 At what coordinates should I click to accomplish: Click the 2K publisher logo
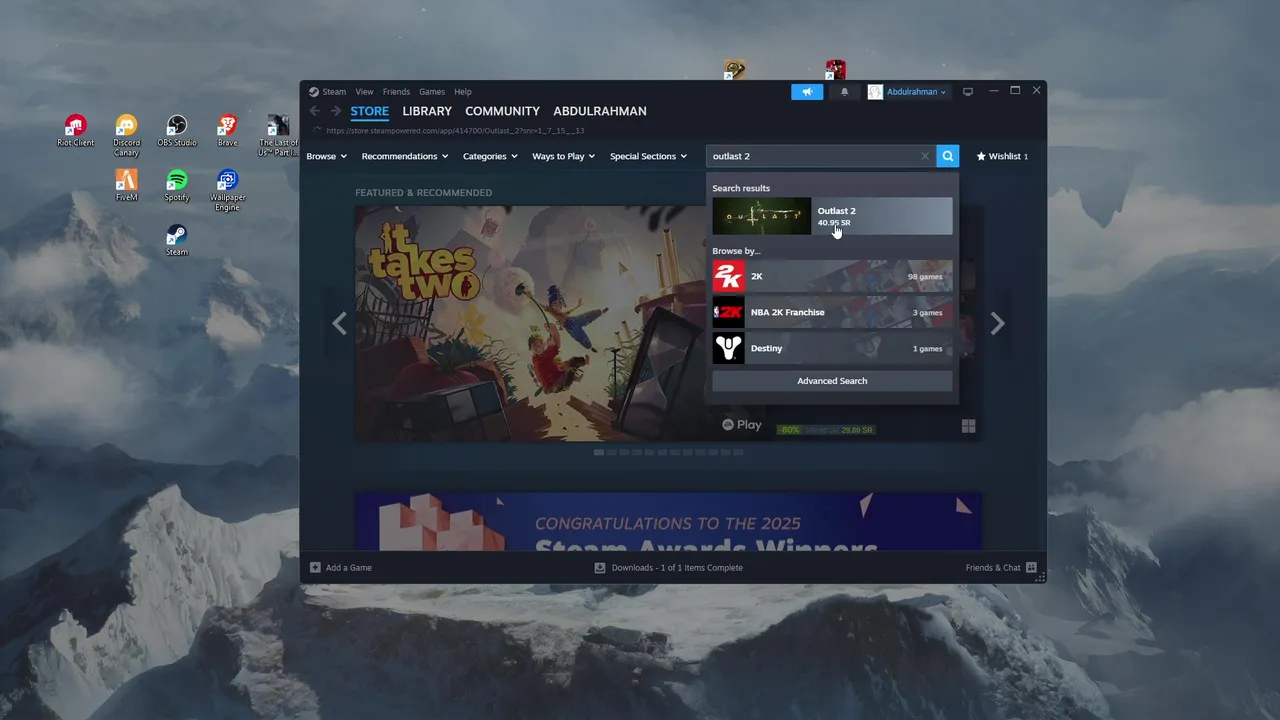pos(728,276)
